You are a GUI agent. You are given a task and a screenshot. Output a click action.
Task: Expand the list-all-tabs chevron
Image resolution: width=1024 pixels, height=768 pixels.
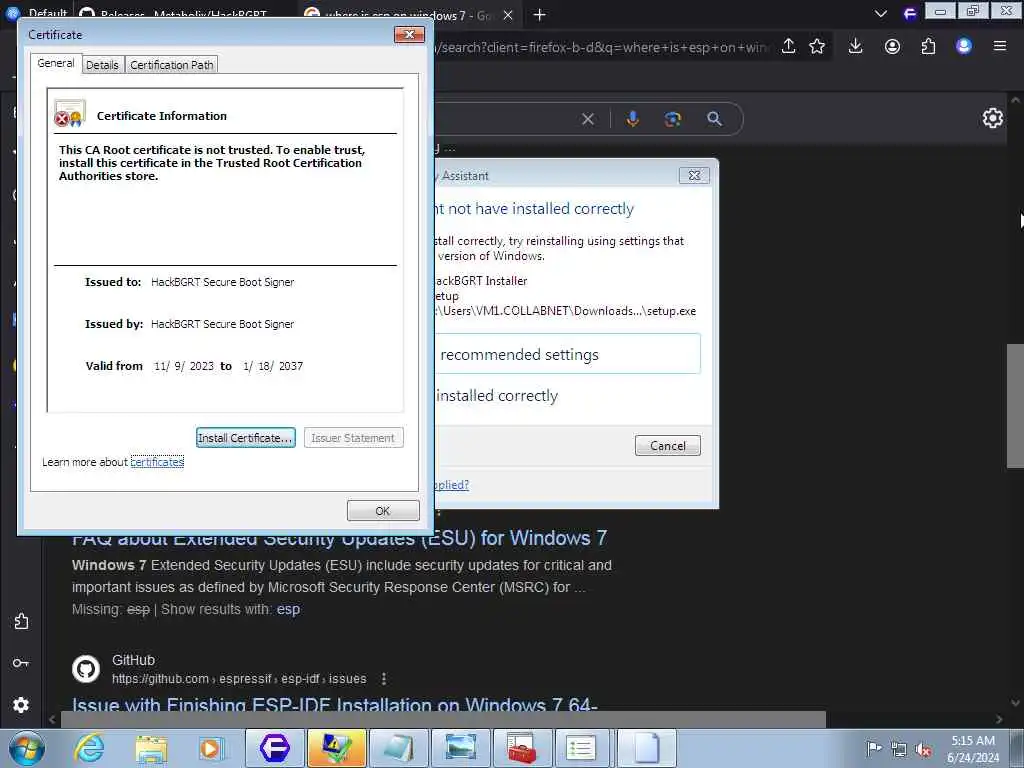pos(880,14)
